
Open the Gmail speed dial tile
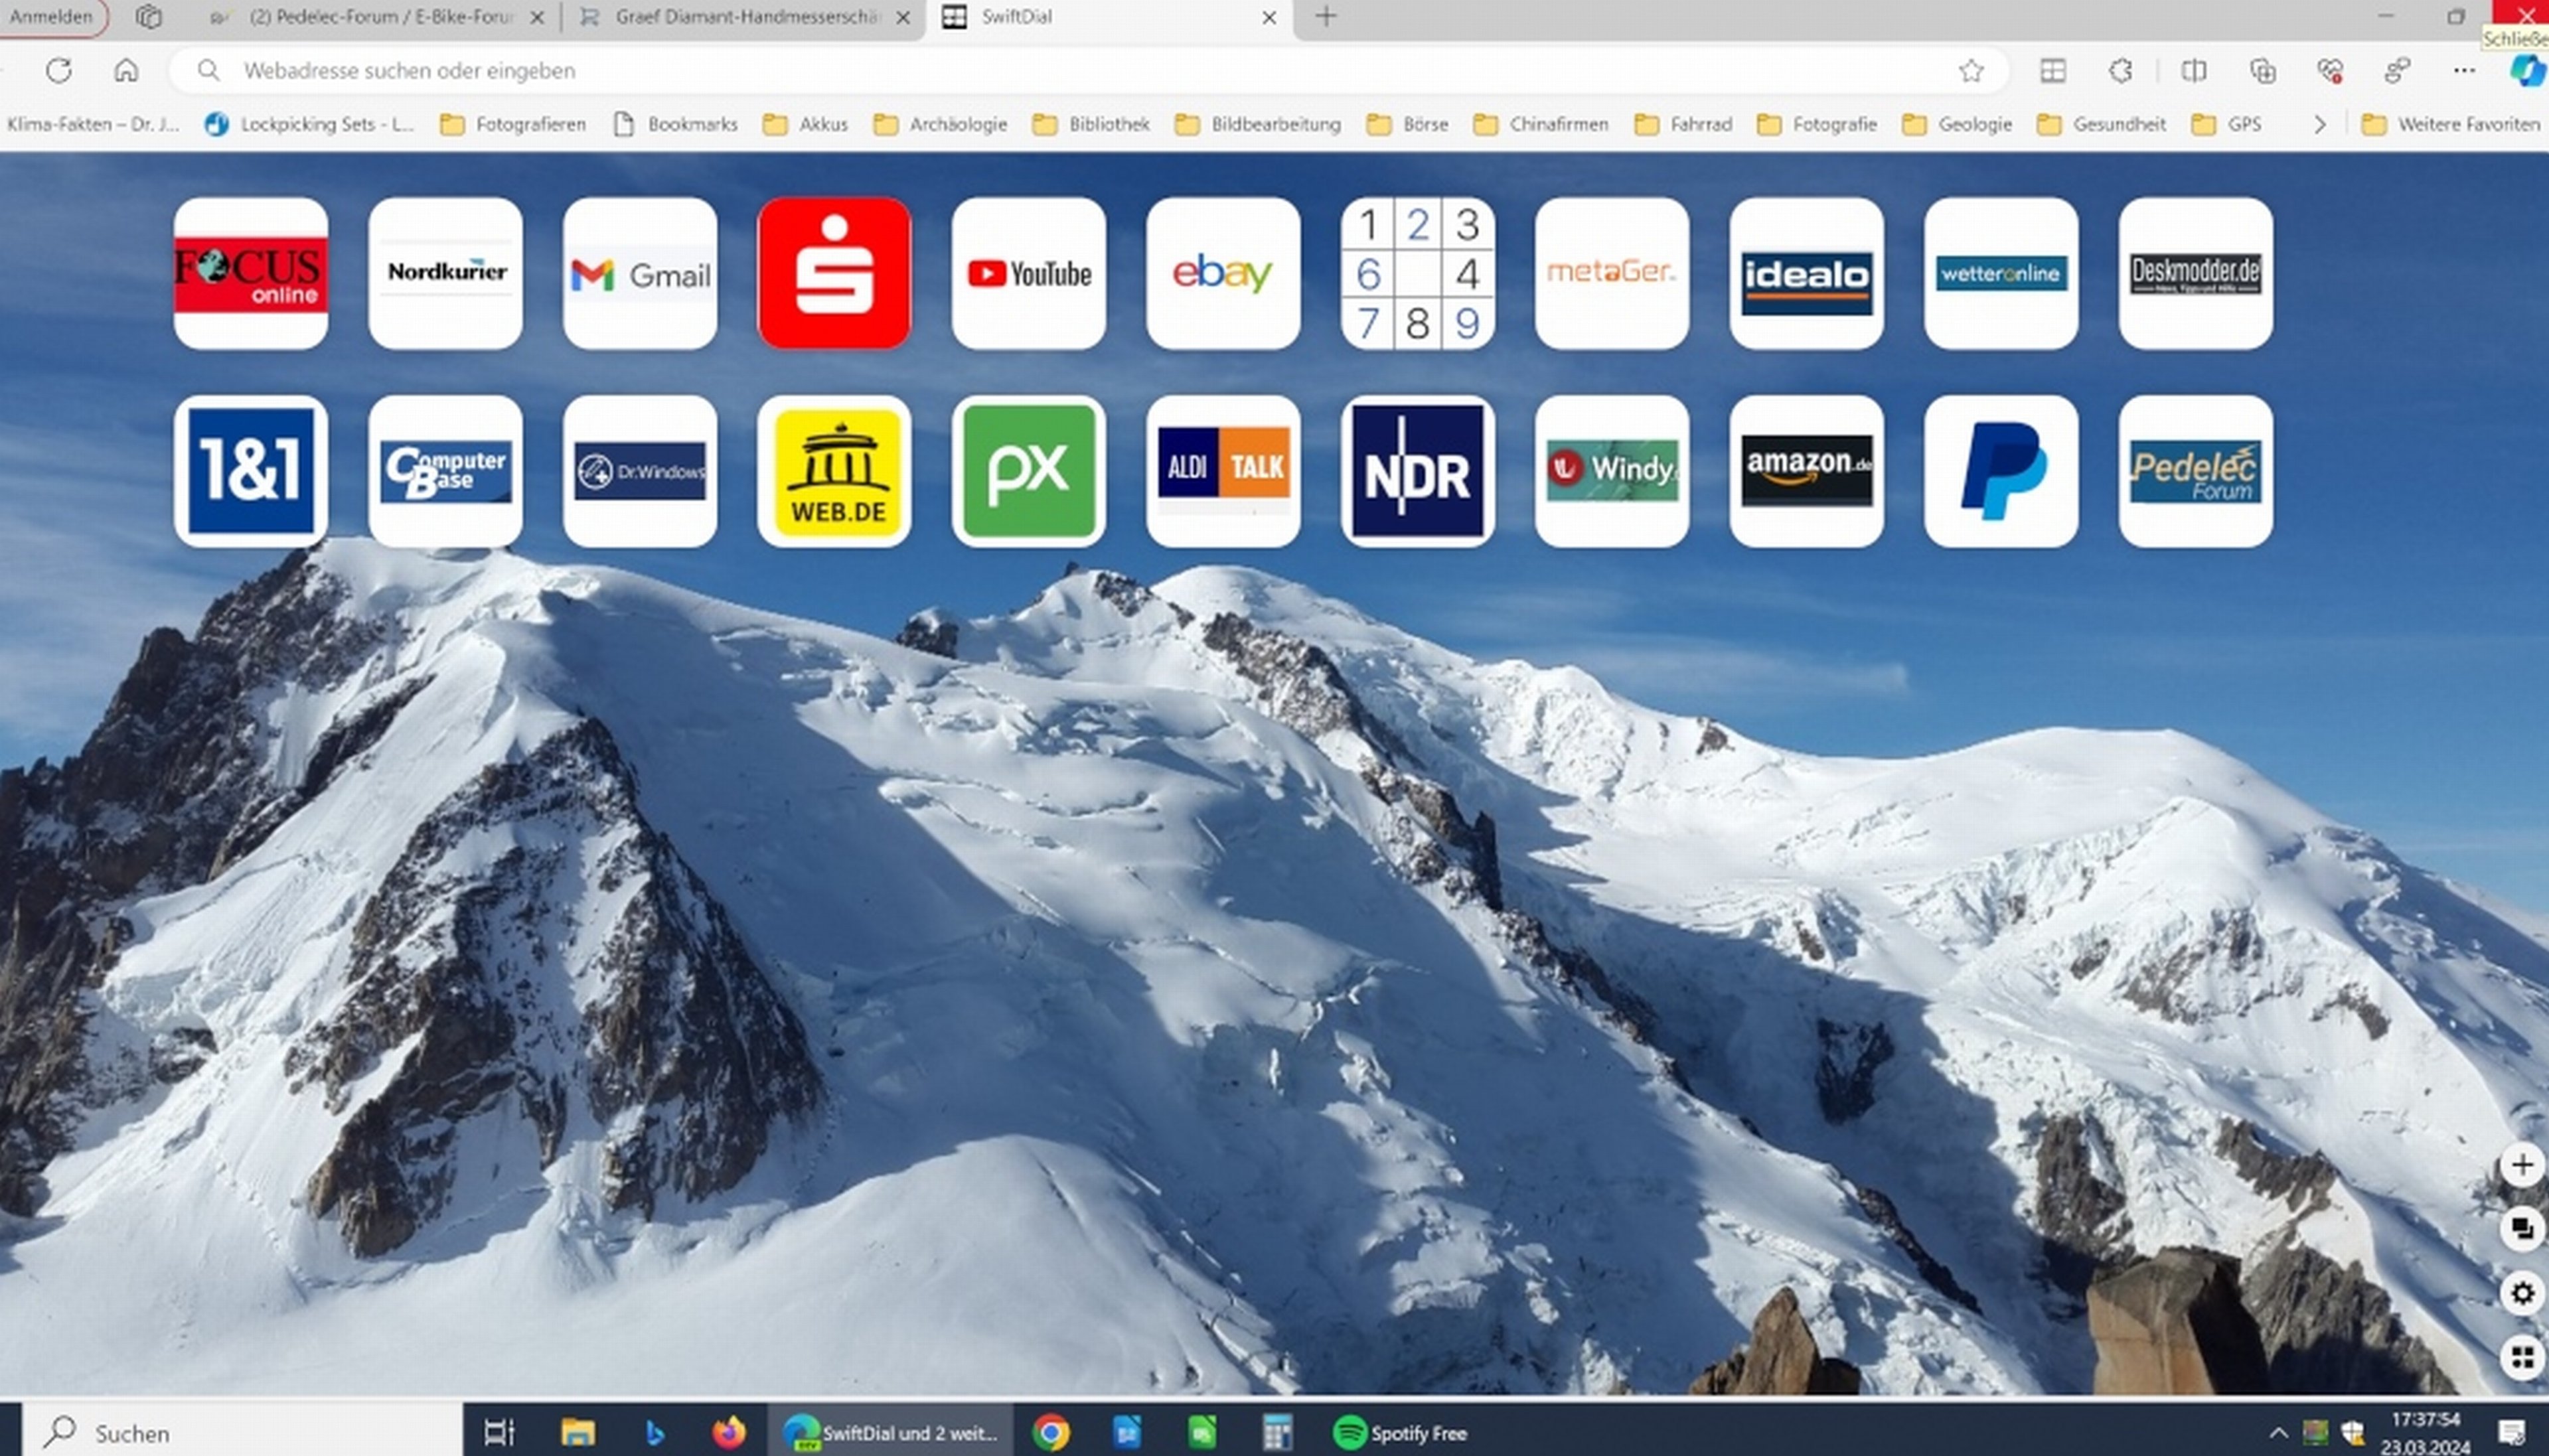pos(639,273)
